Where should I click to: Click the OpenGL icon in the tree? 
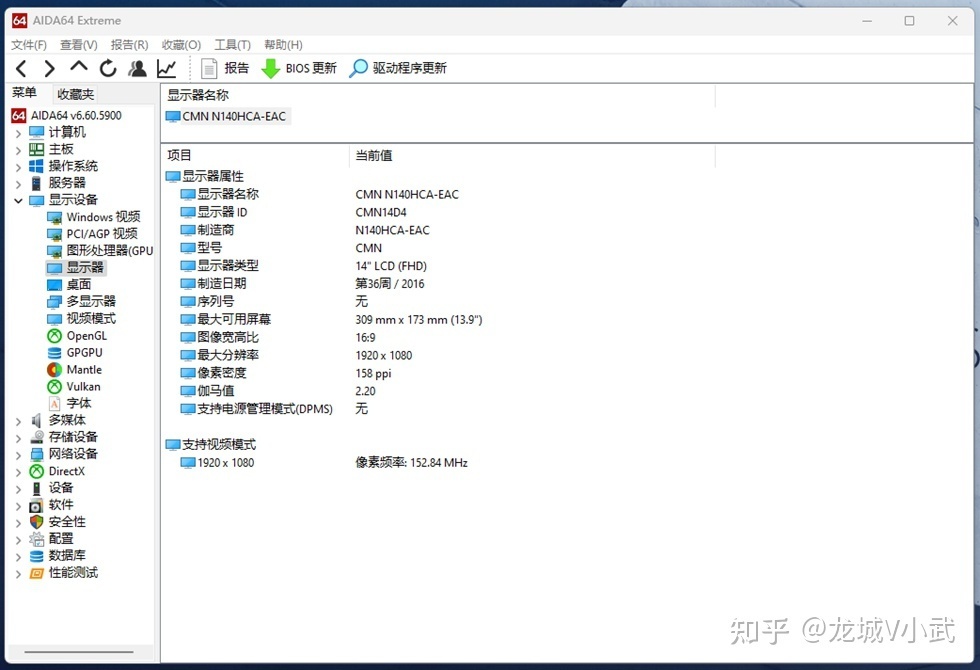pyautogui.click(x=54, y=336)
